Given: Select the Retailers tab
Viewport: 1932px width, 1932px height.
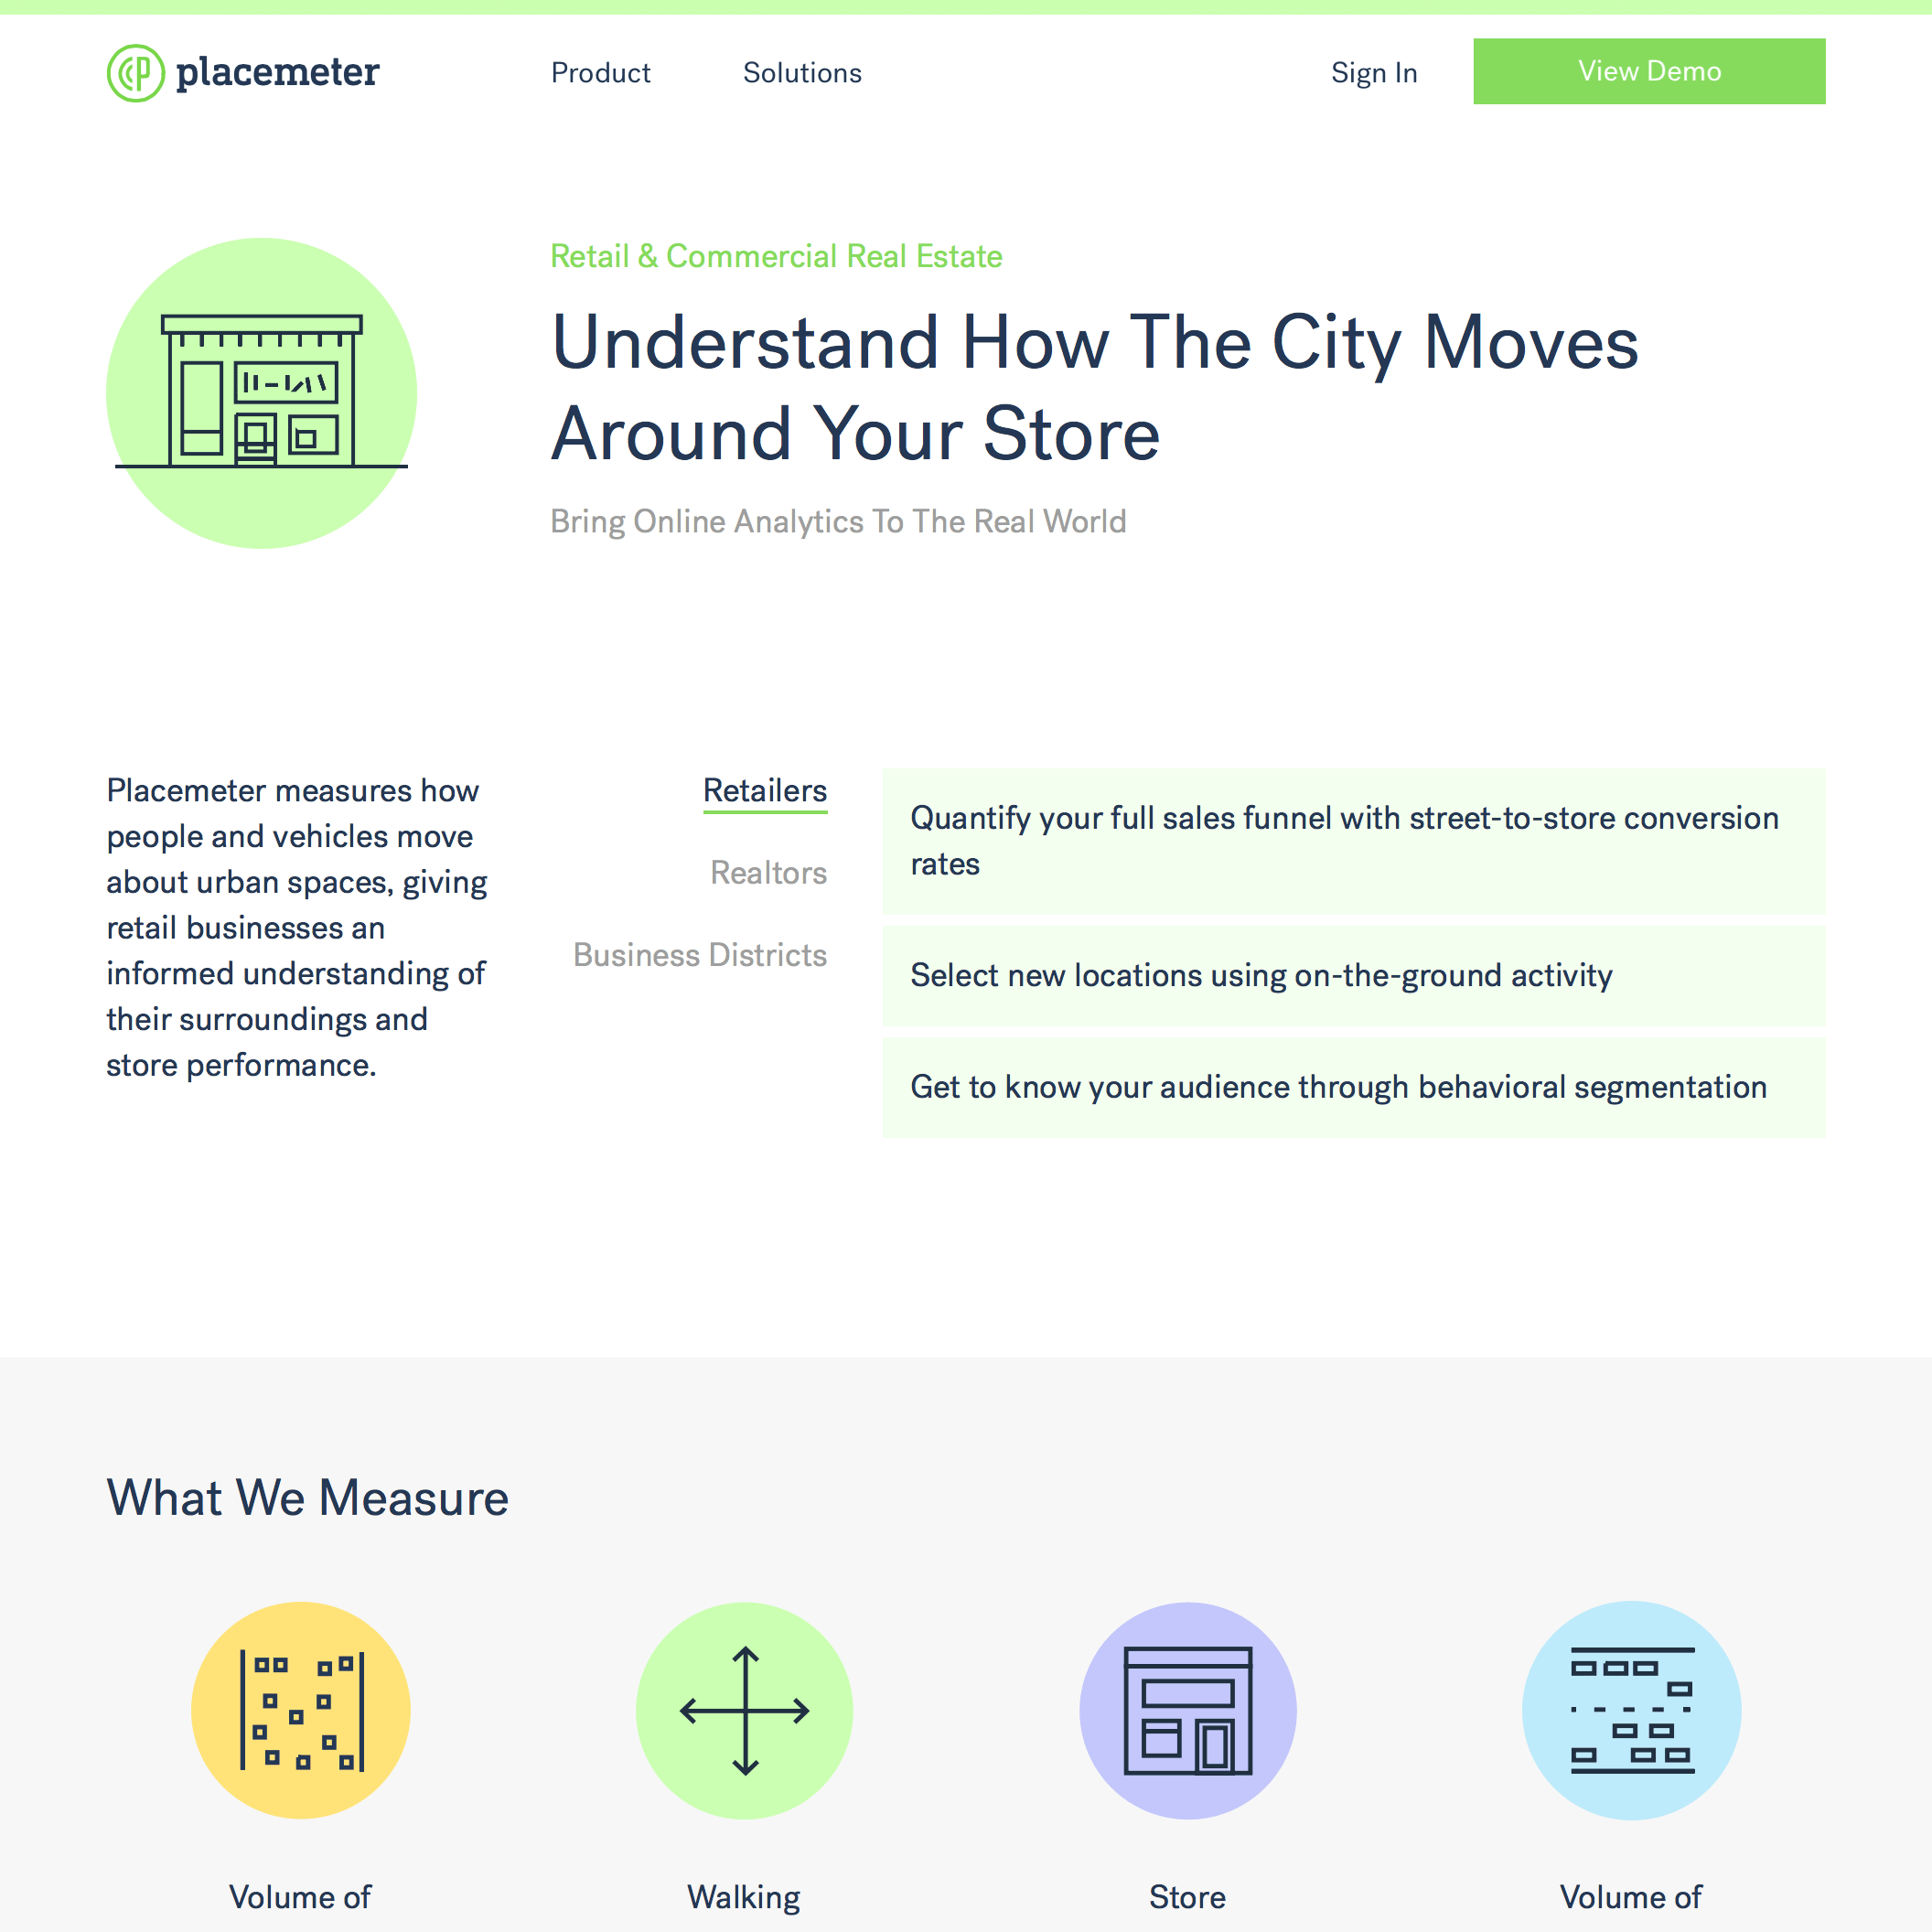Looking at the screenshot, I should coord(766,789).
